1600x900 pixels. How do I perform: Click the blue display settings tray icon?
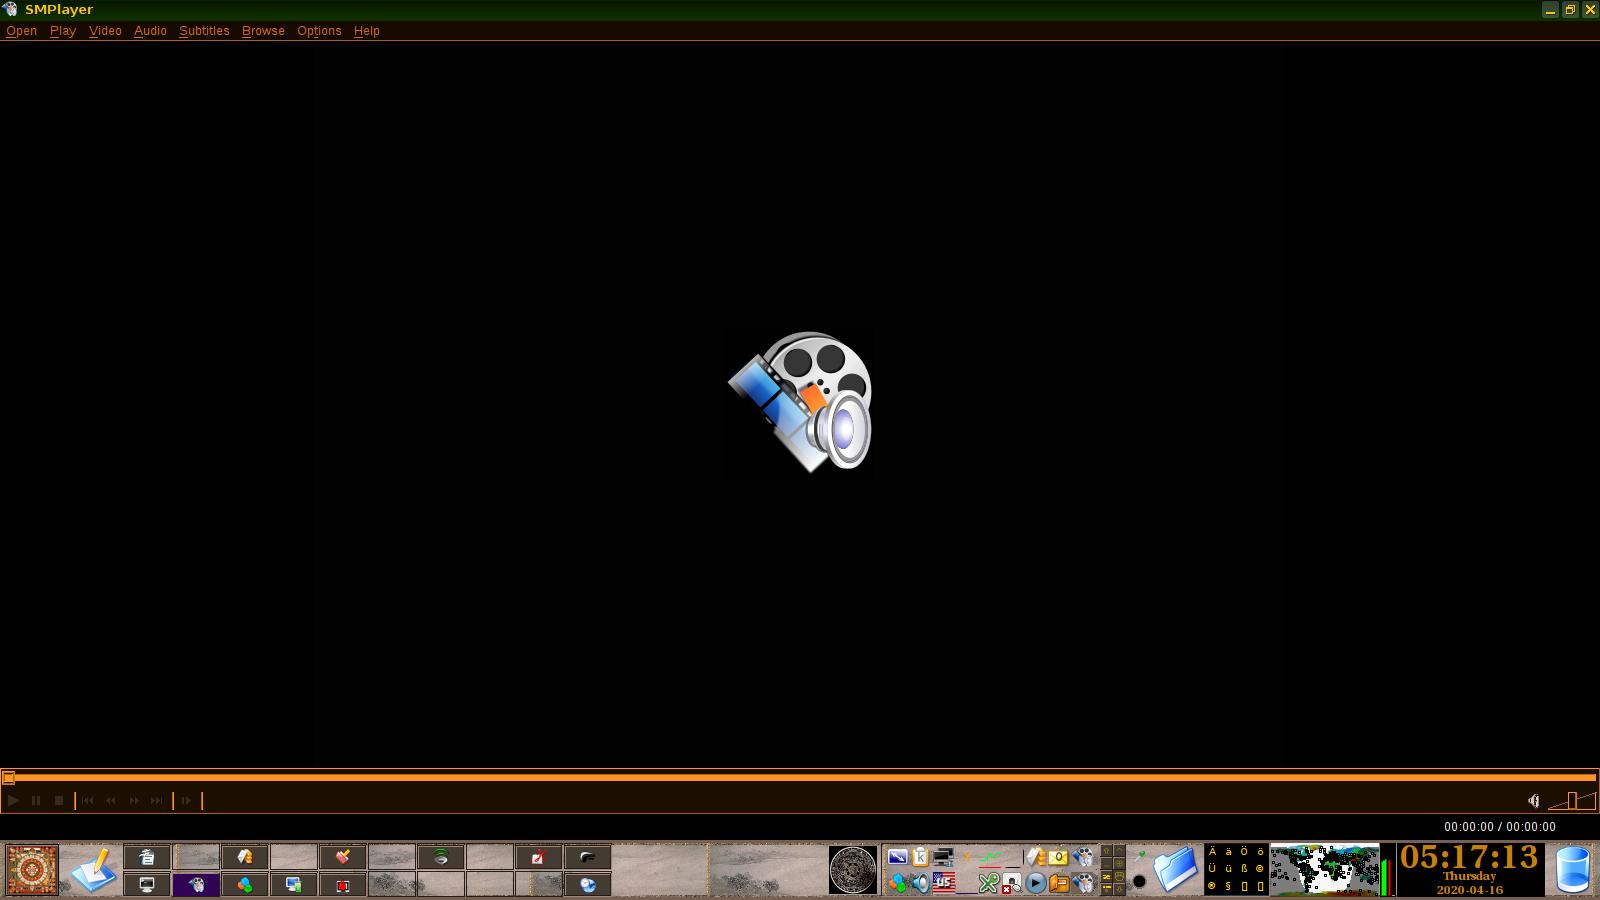pyautogui.click(x=897, y=857)
